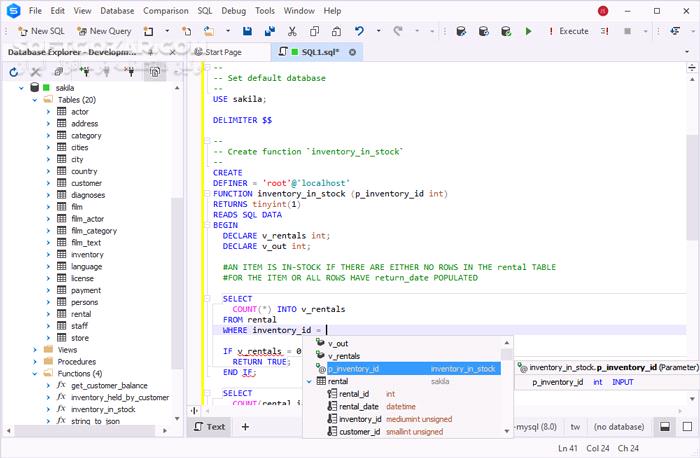Click the Paste clipboard icon

coord(337,31)
